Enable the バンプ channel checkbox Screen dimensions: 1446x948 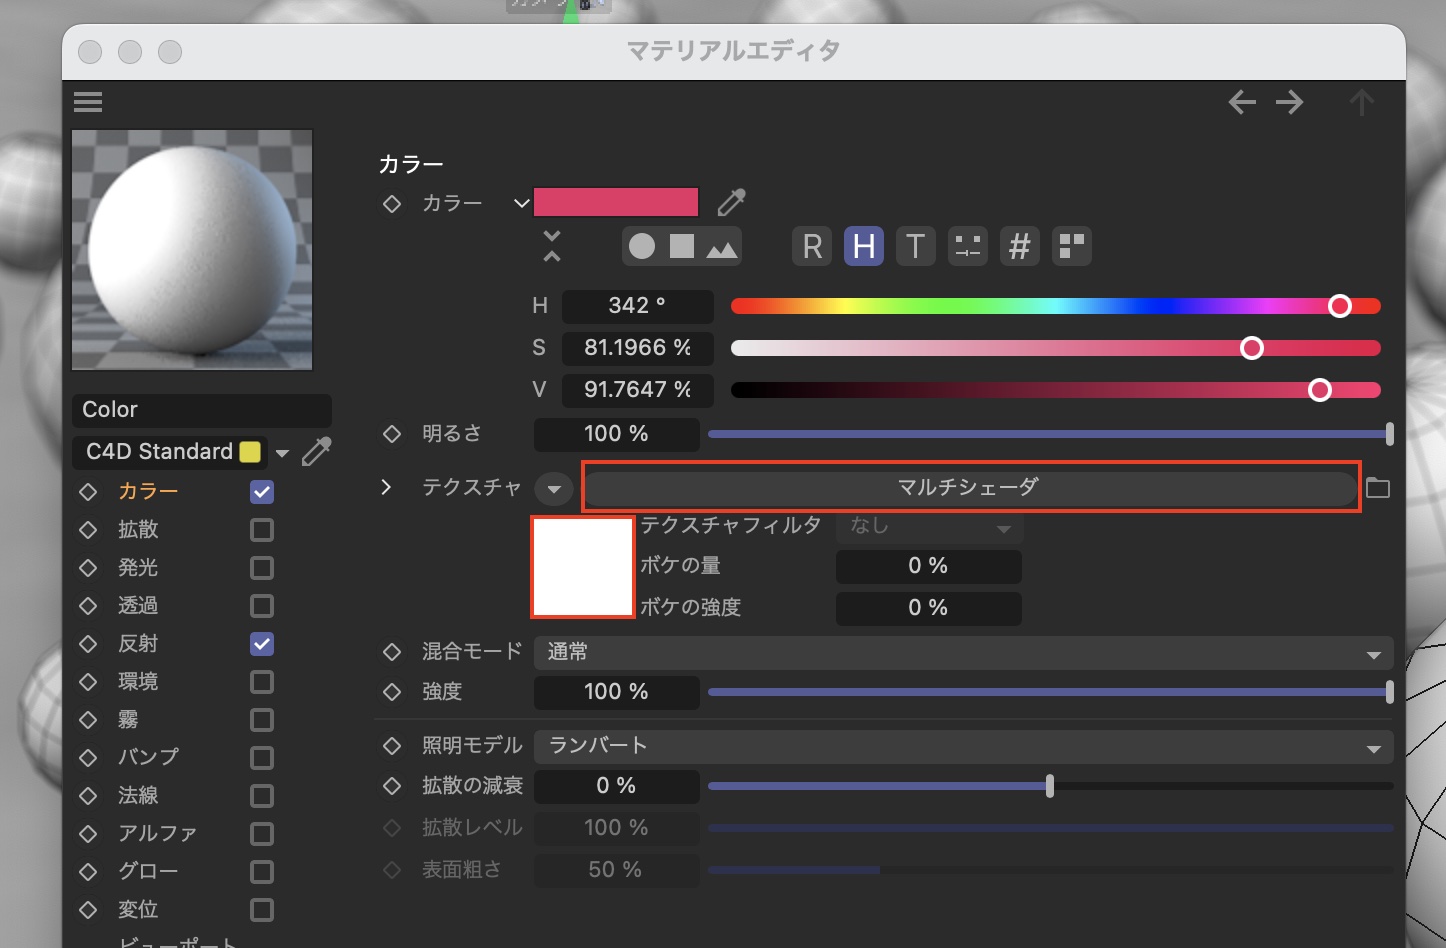pos(262,758)
